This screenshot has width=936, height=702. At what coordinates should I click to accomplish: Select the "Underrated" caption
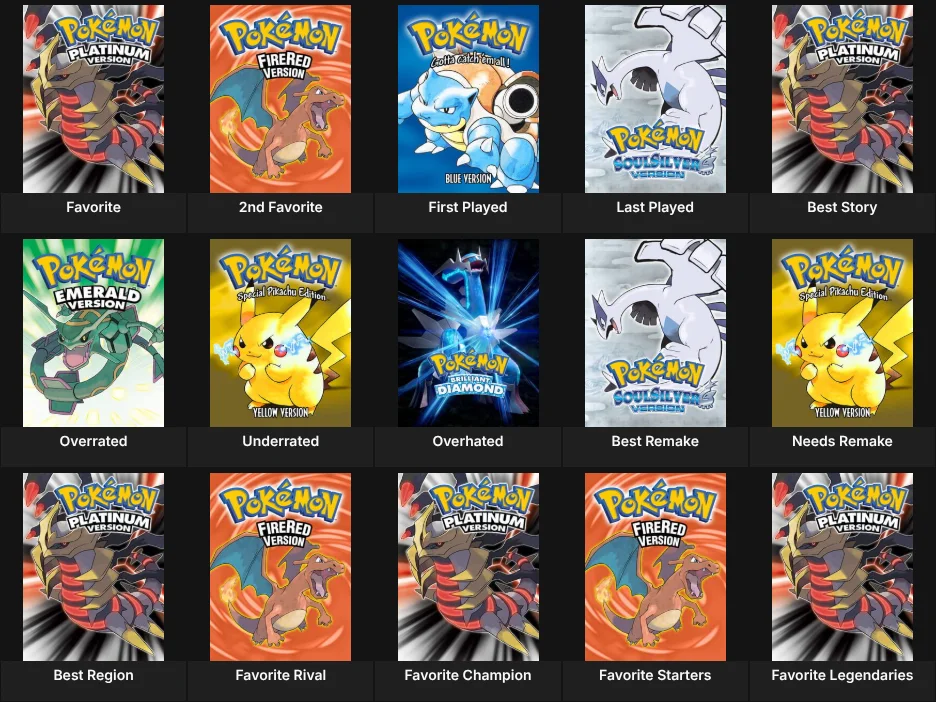click(x=281, y=441)
